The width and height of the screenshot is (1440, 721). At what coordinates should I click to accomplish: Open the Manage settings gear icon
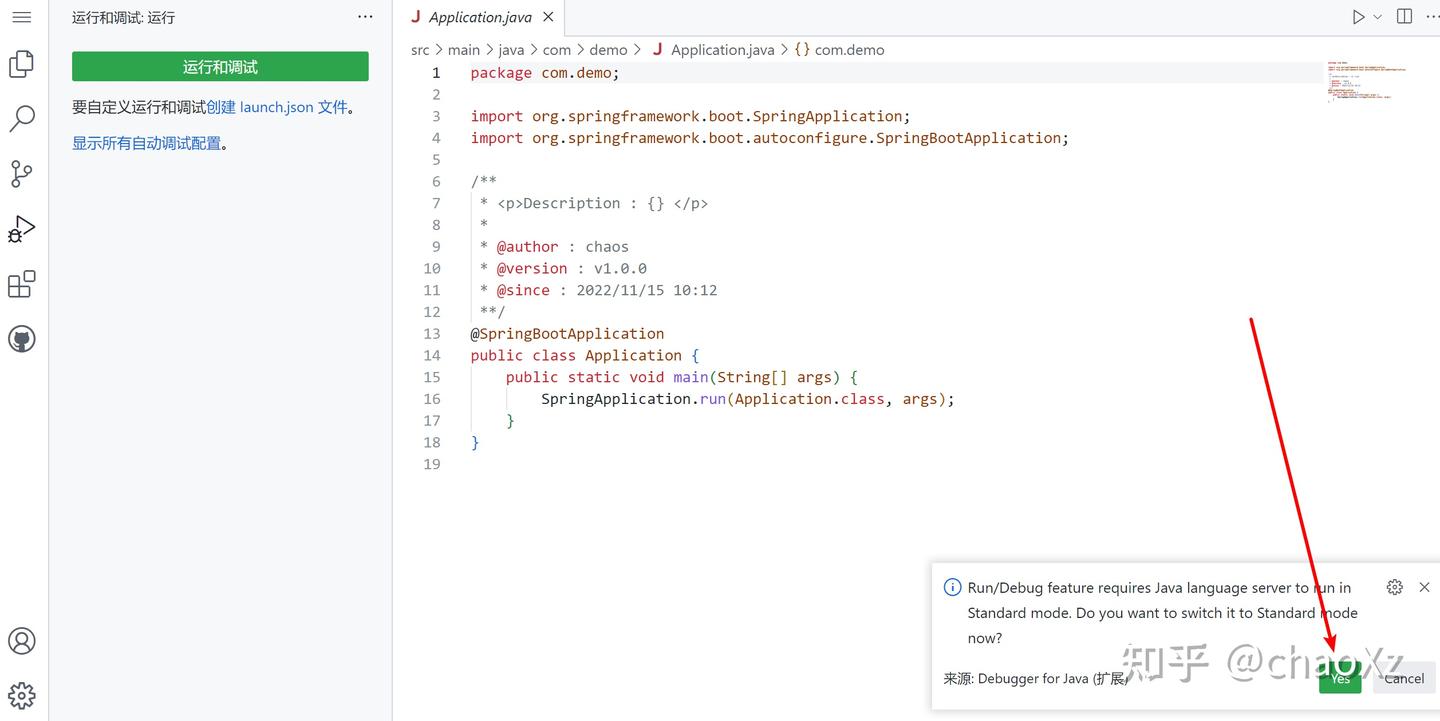22,695
